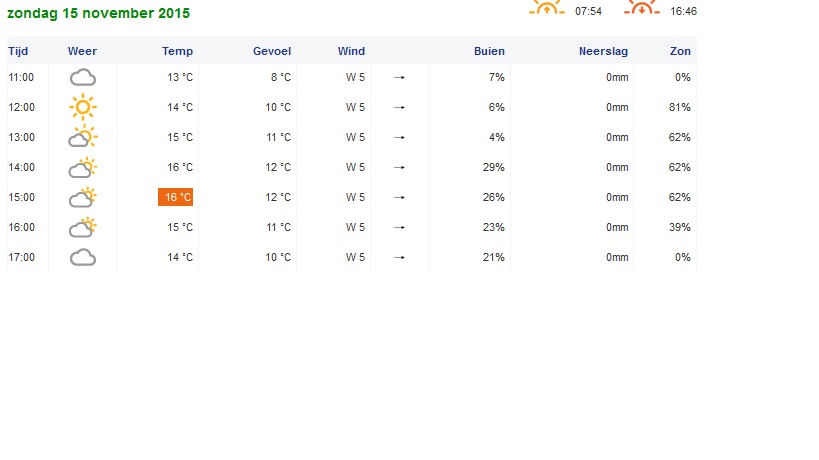819x460 pixels.
Task: Click the partly cloudy icon at 15:00
Action: point(83,197)
